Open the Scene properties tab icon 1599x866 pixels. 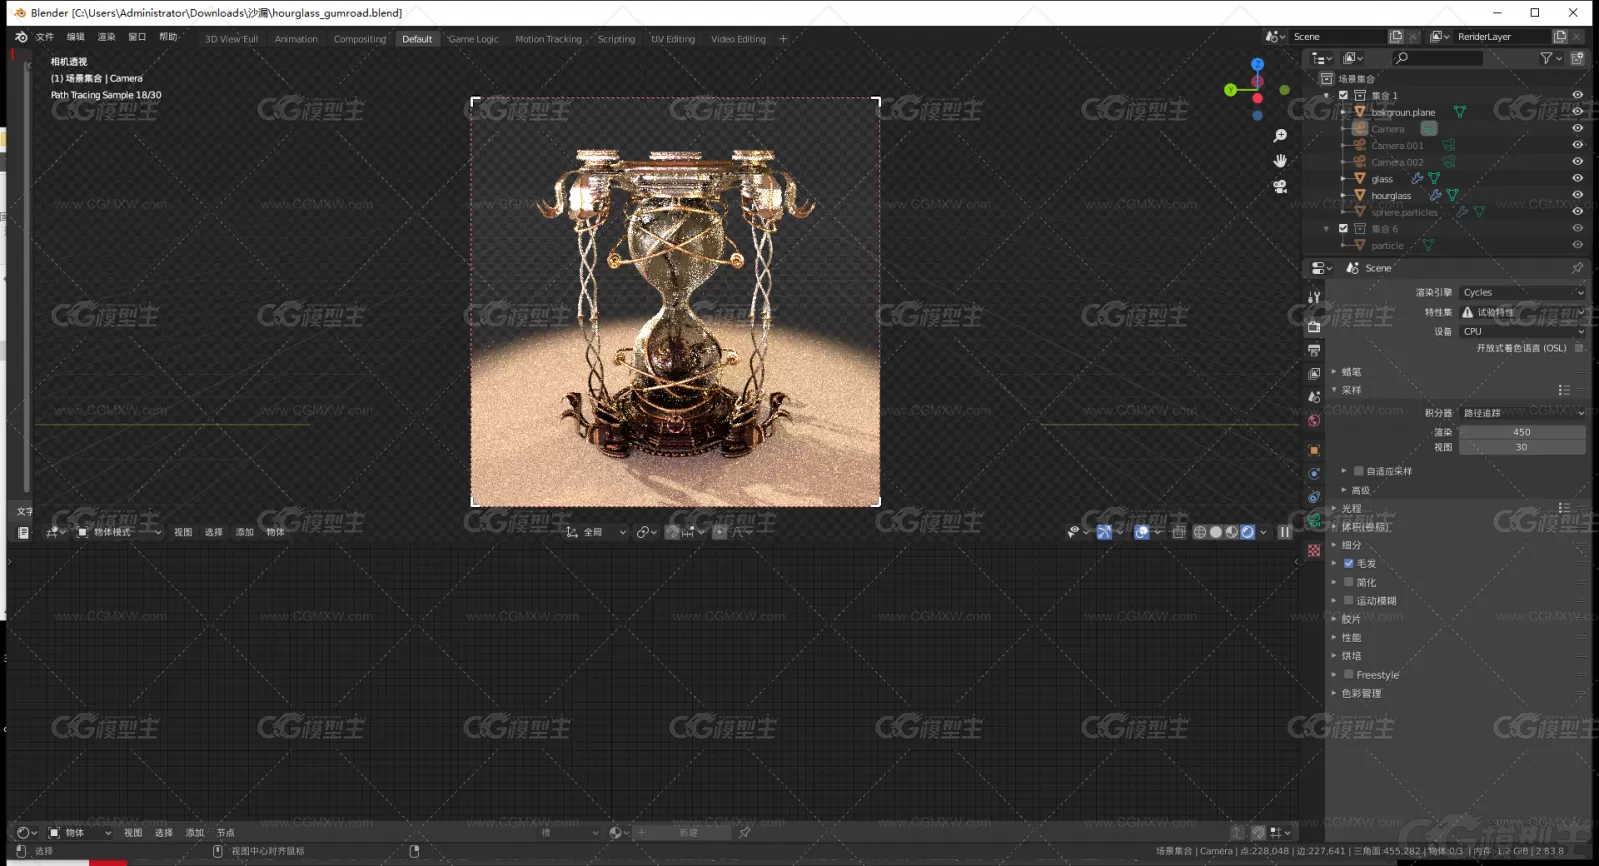tap(1314, 397)
